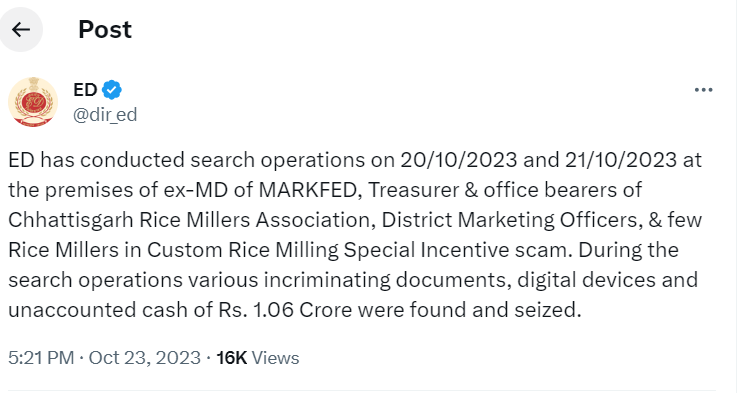Go back using the left arrow
Image resolution: width=750 pixels, height=393 pixels.
tap(21, 30)
